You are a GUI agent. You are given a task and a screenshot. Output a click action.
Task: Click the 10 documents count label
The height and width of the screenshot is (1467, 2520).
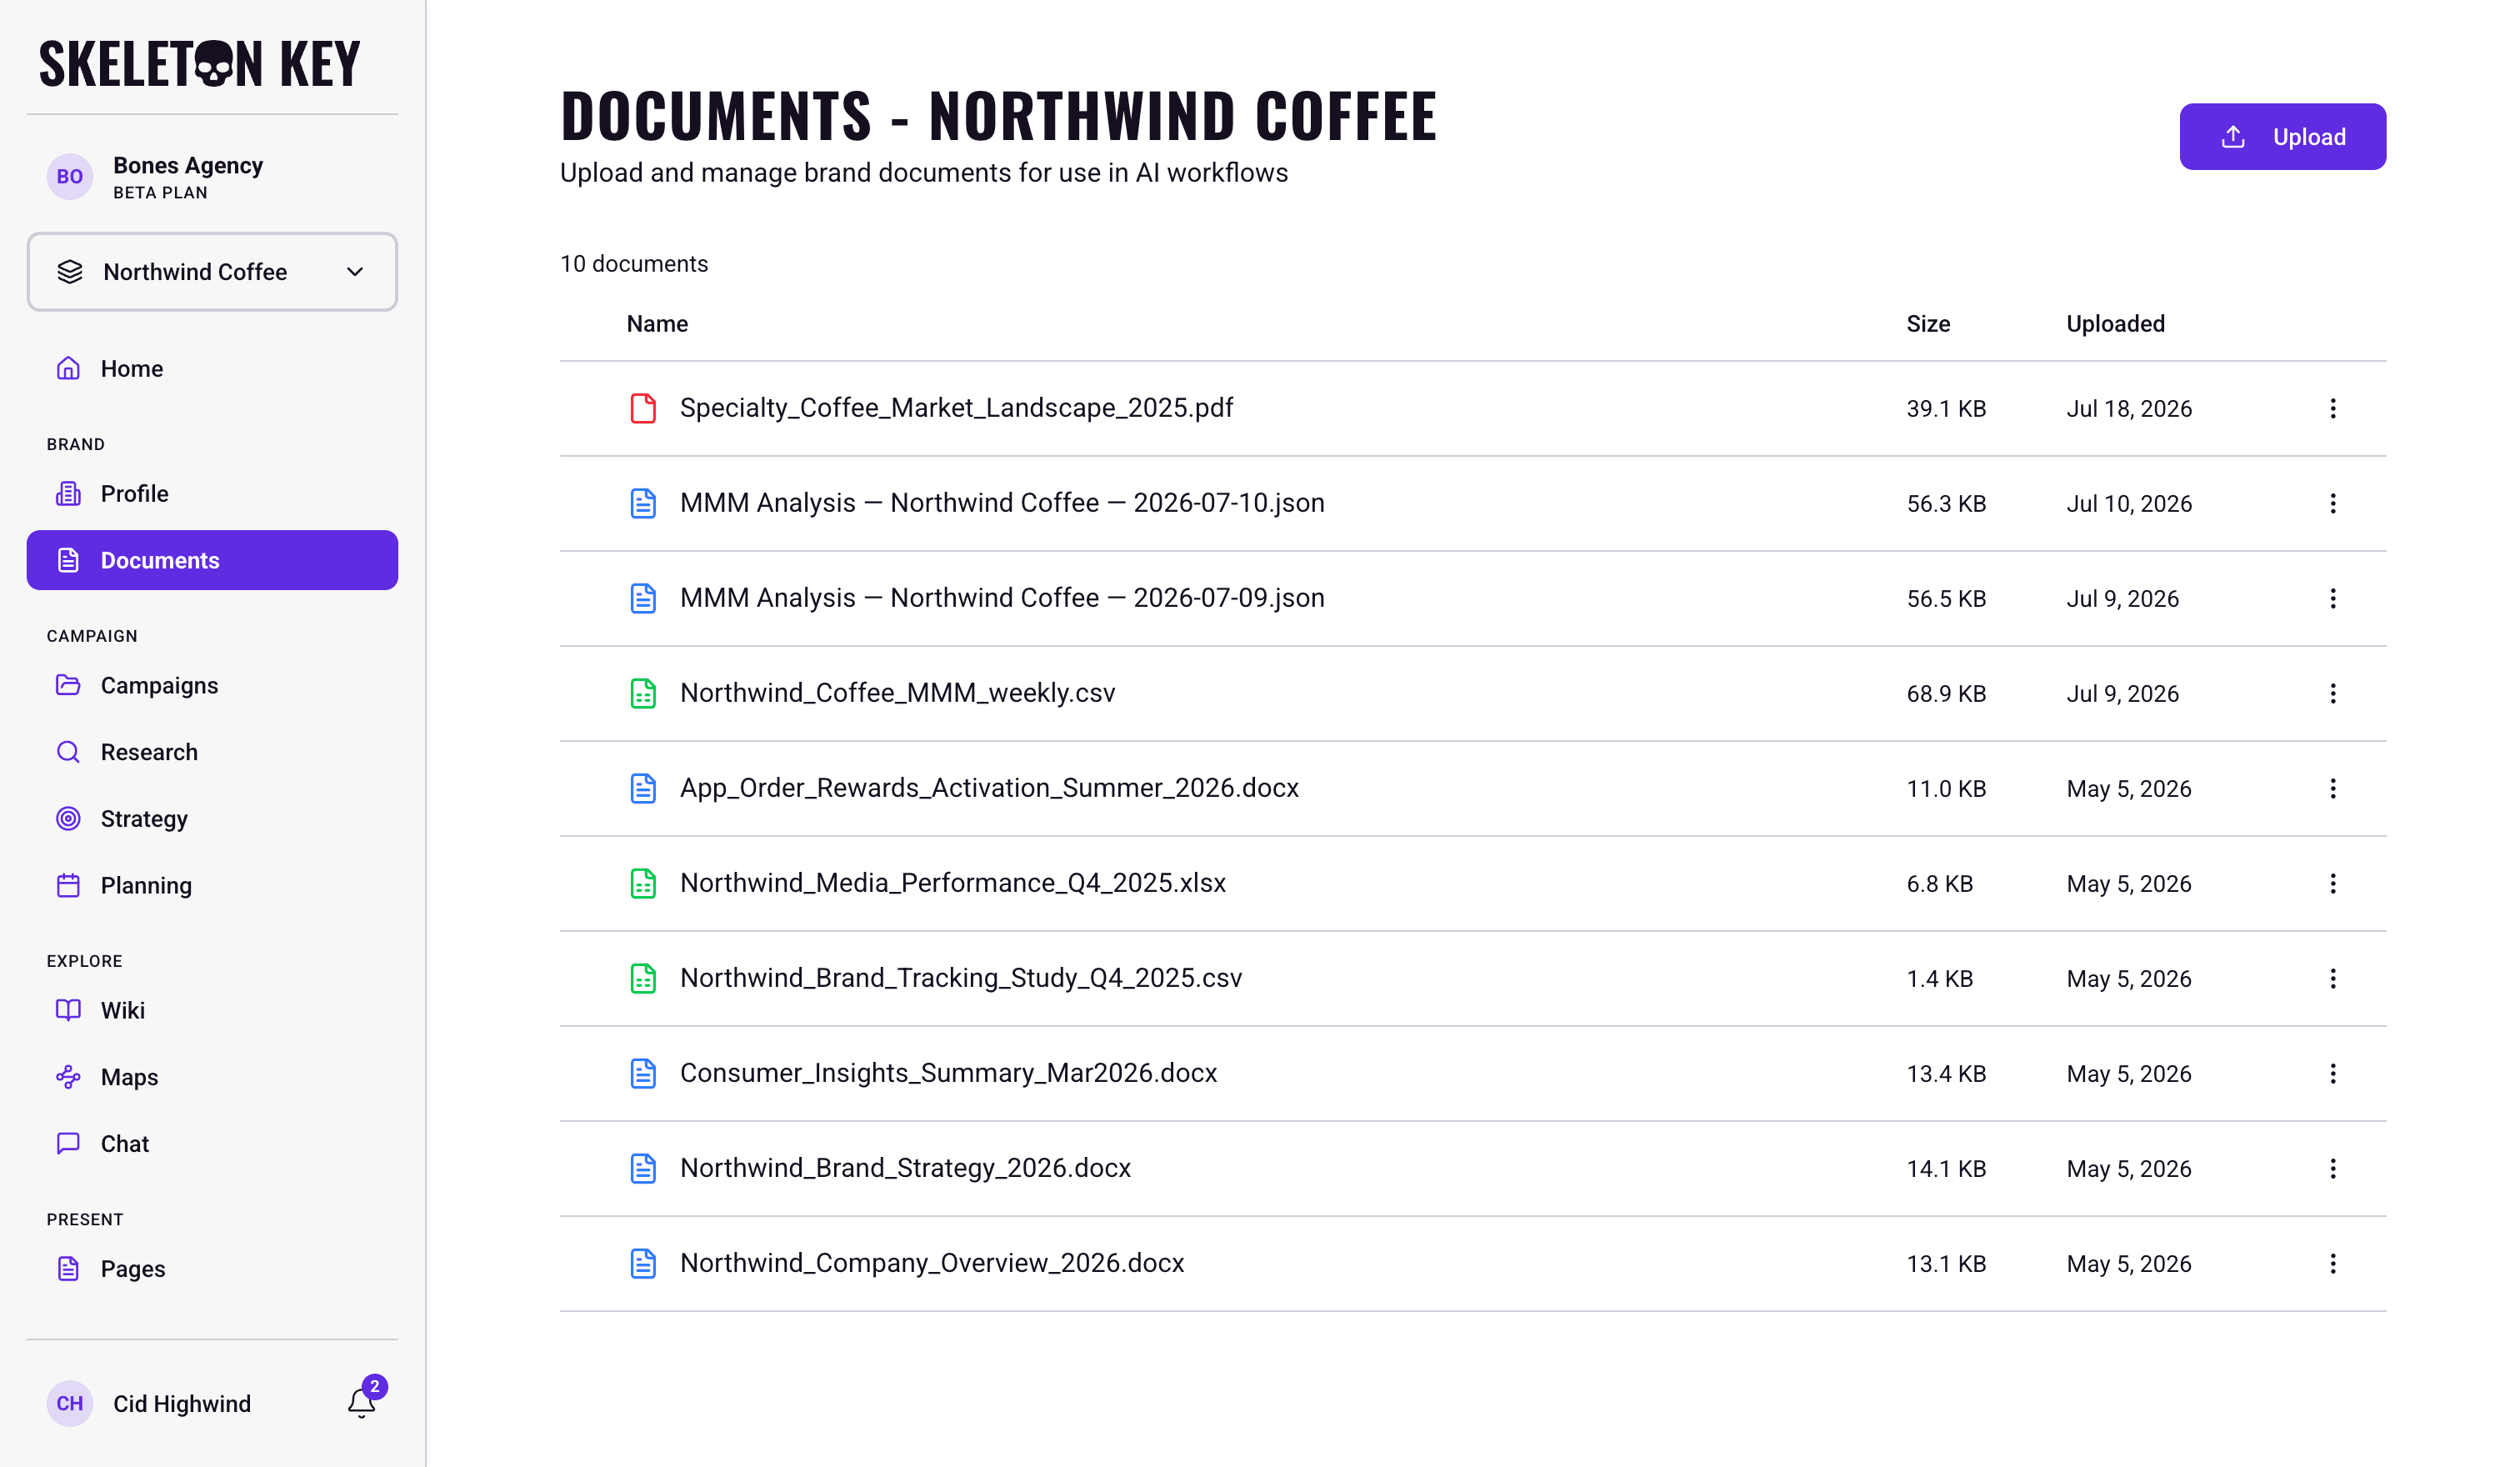634,264
